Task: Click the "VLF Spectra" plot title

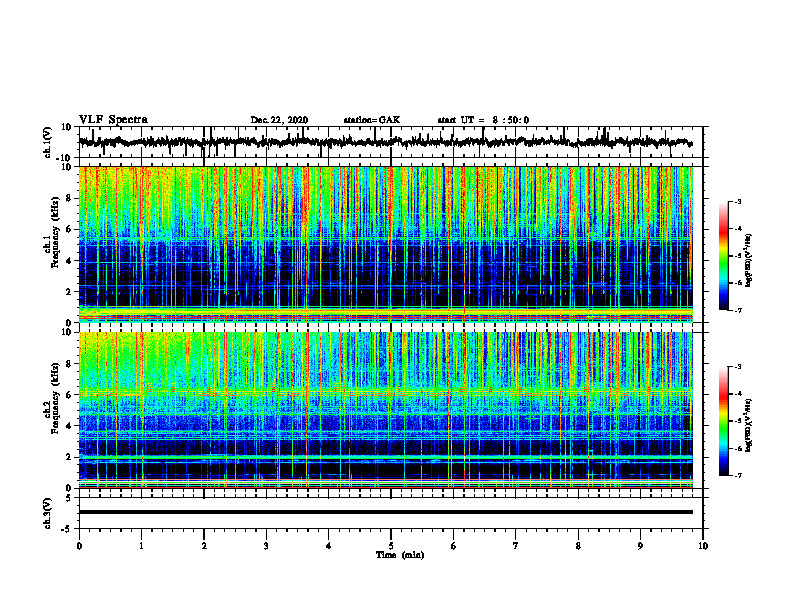Action: pyautogui.click(x=113, y=119)
